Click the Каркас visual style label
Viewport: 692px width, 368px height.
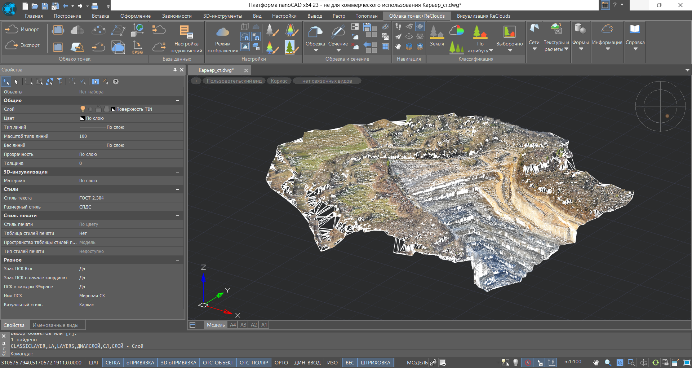(279, 81)
